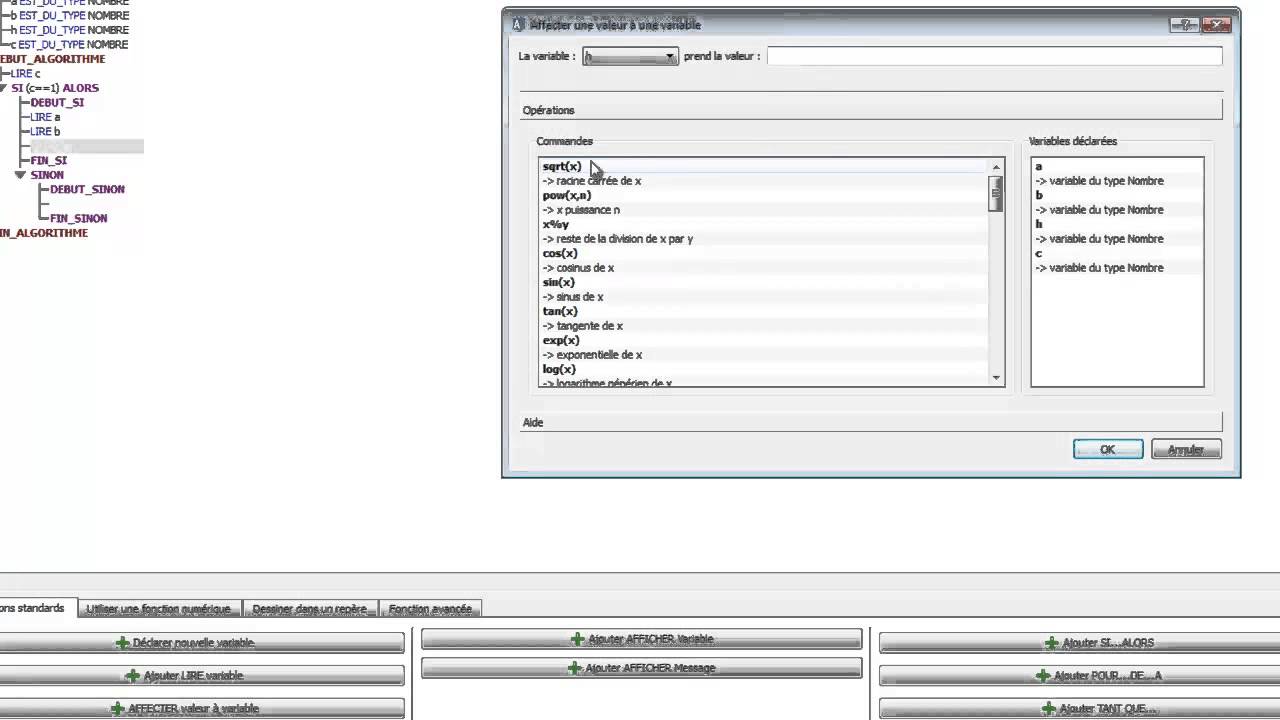Click the Opérations section header

872,110
